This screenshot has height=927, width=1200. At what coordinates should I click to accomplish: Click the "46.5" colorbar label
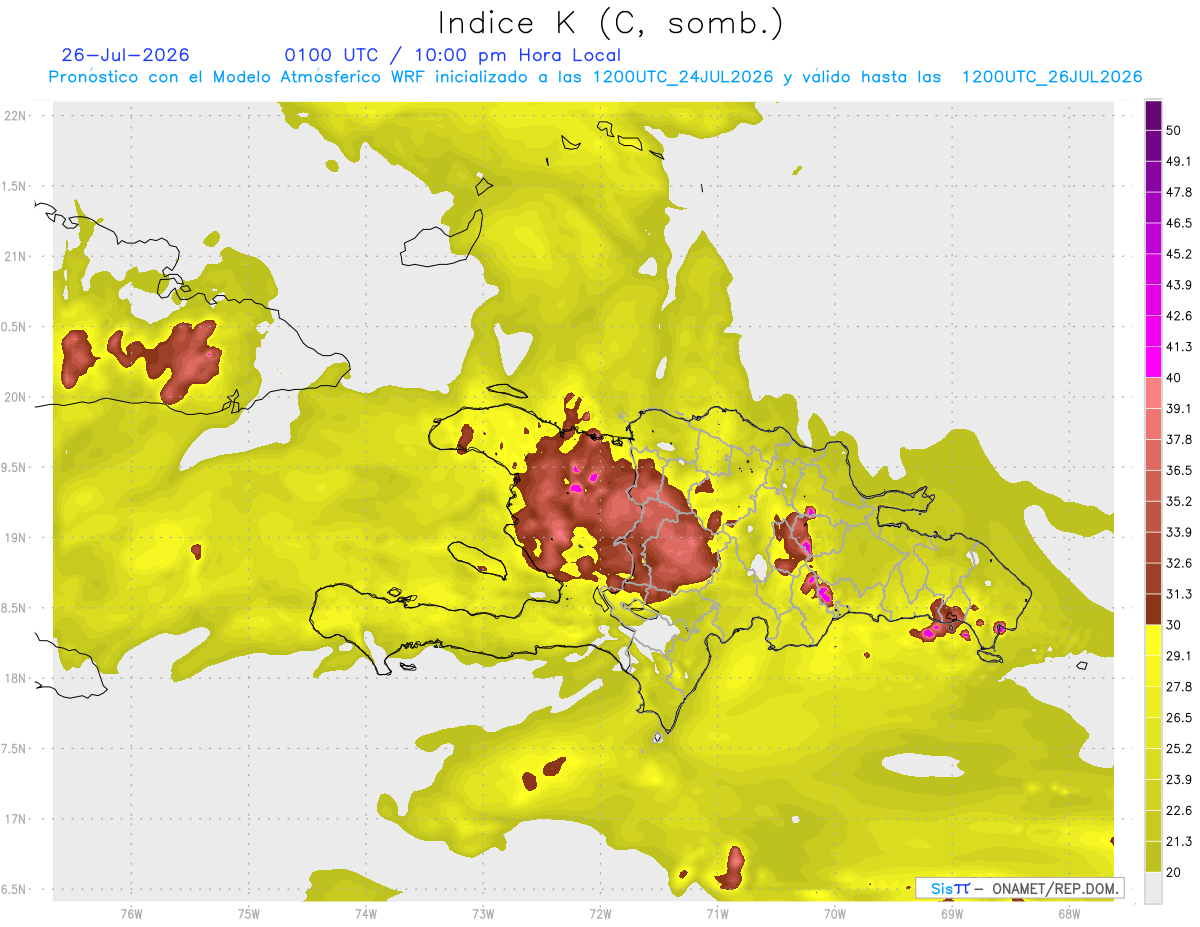click(1179, 224)
